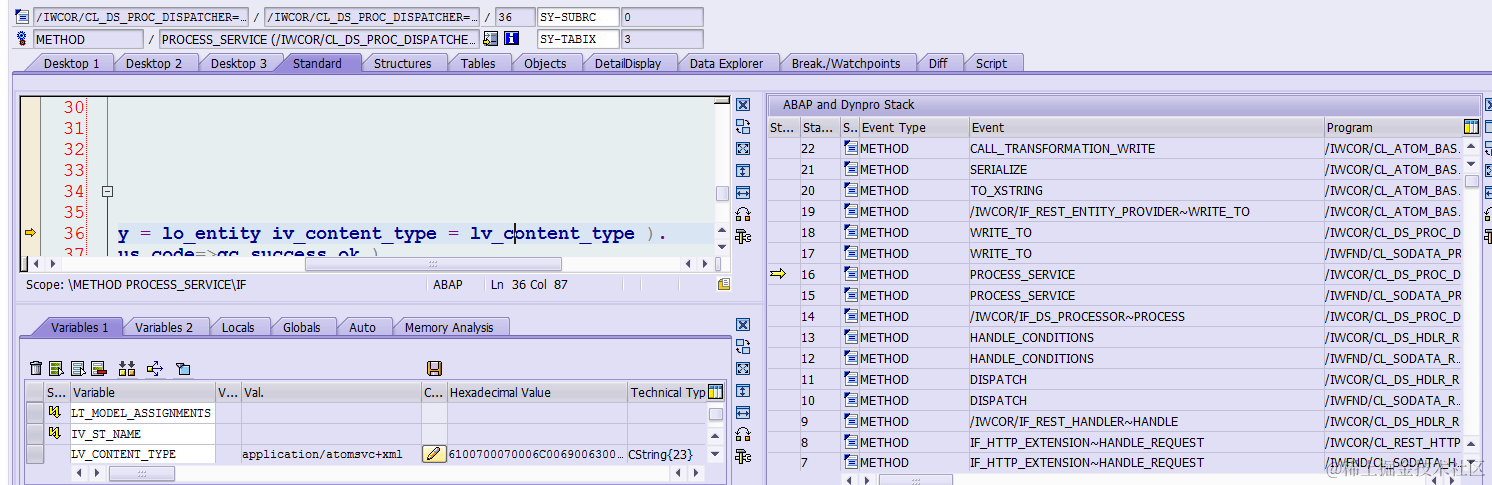
Task: Open the Diff tab
Action: [938, 63]
